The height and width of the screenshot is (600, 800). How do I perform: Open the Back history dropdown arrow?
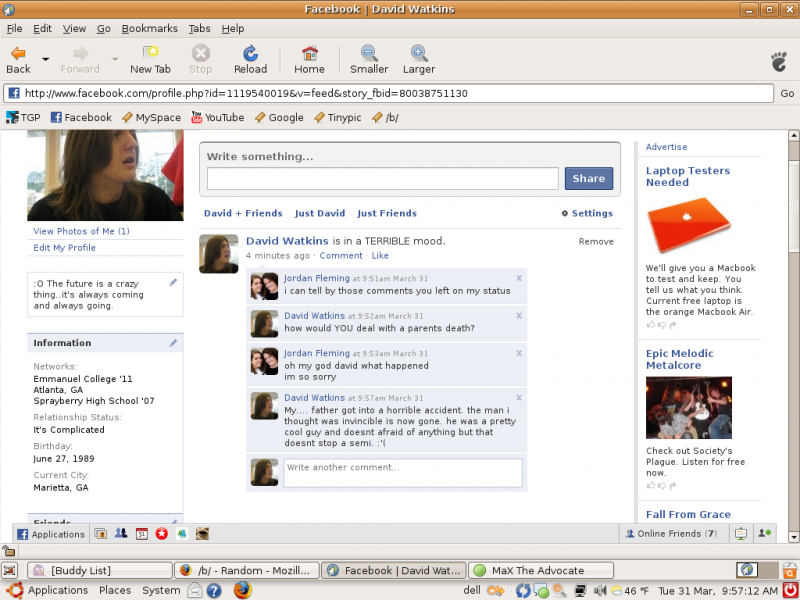45,60
